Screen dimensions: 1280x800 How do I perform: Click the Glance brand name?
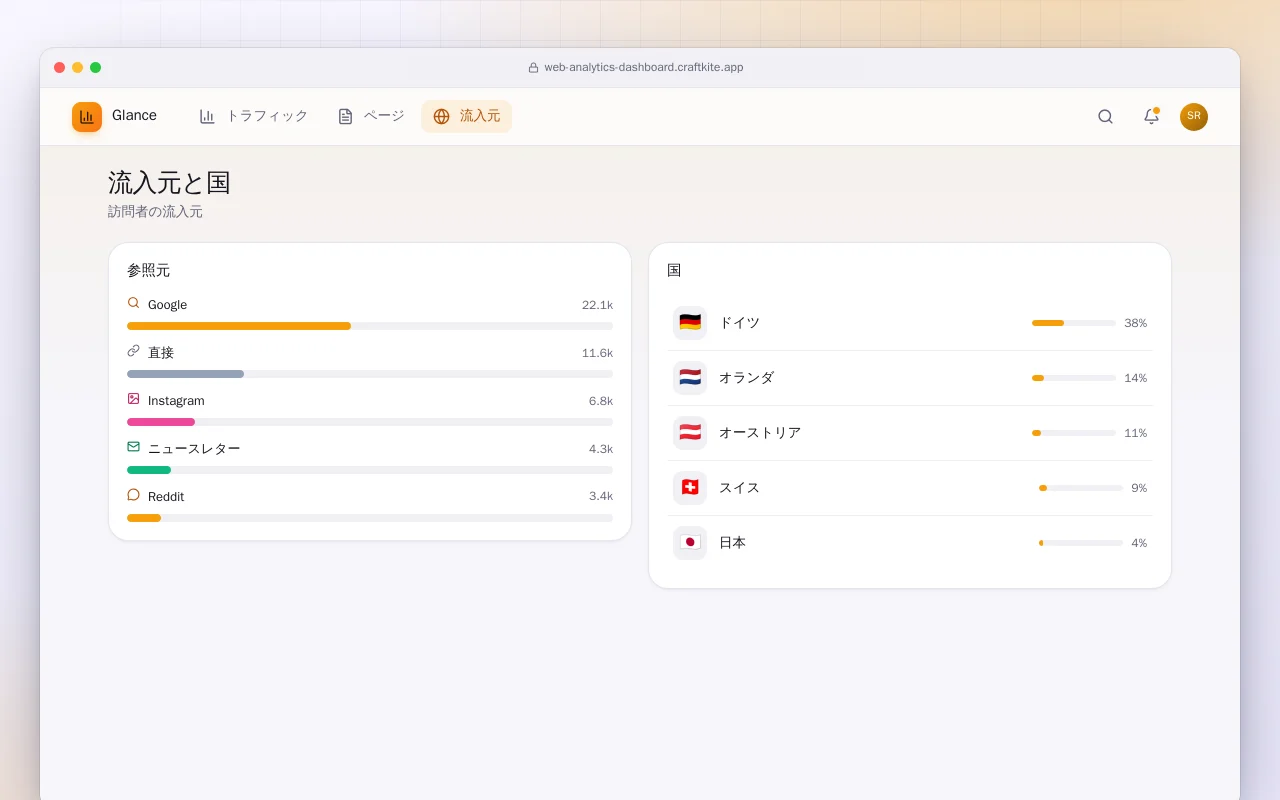134,116
